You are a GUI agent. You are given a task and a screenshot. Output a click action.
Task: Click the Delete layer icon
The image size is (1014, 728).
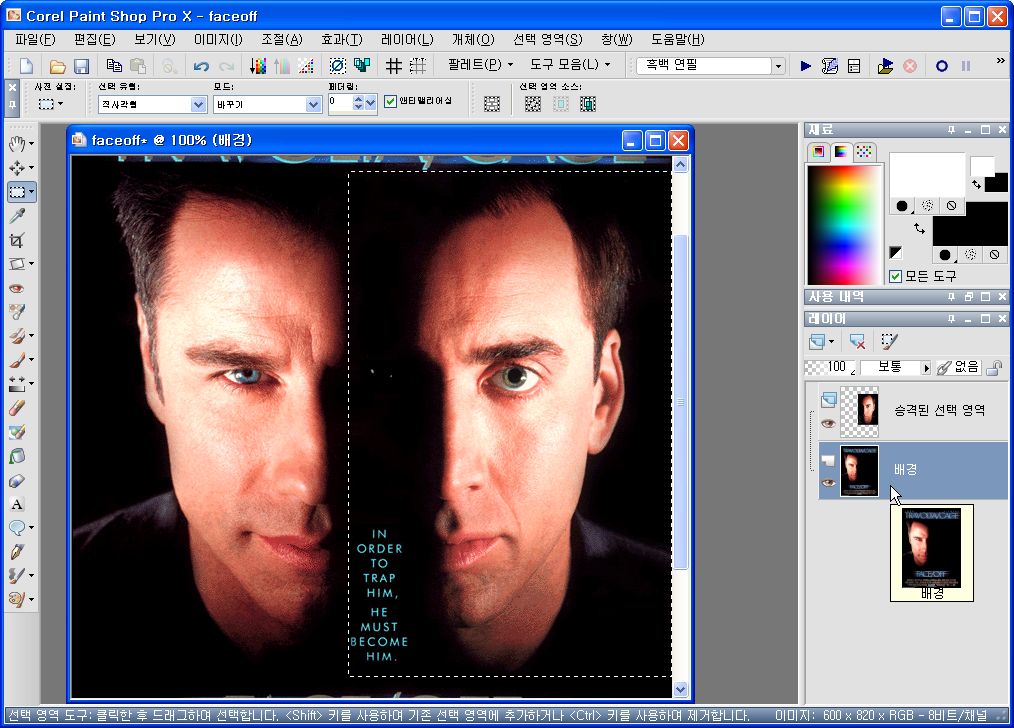[x=858, y=341]
